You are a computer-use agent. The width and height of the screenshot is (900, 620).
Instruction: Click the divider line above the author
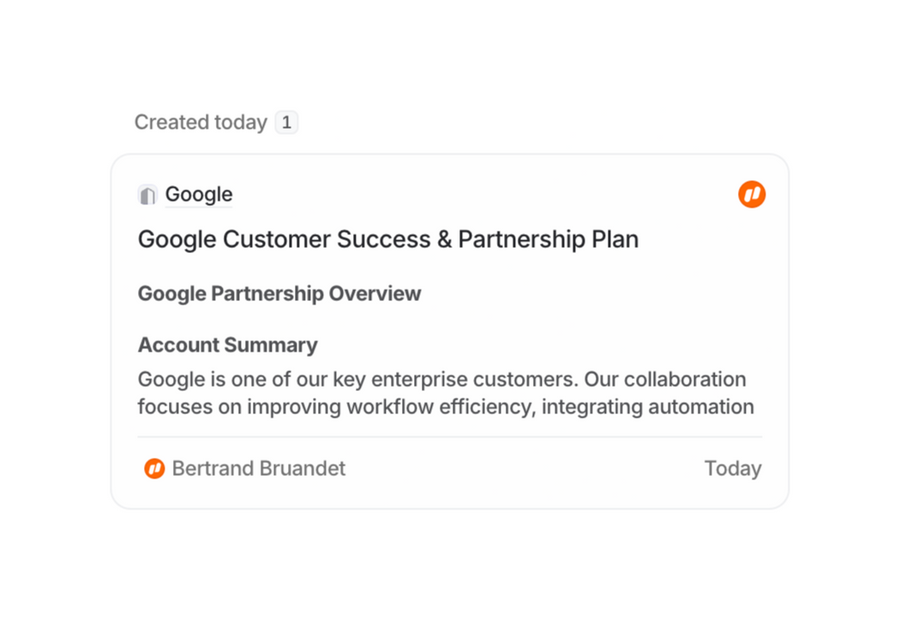(450, 437)
